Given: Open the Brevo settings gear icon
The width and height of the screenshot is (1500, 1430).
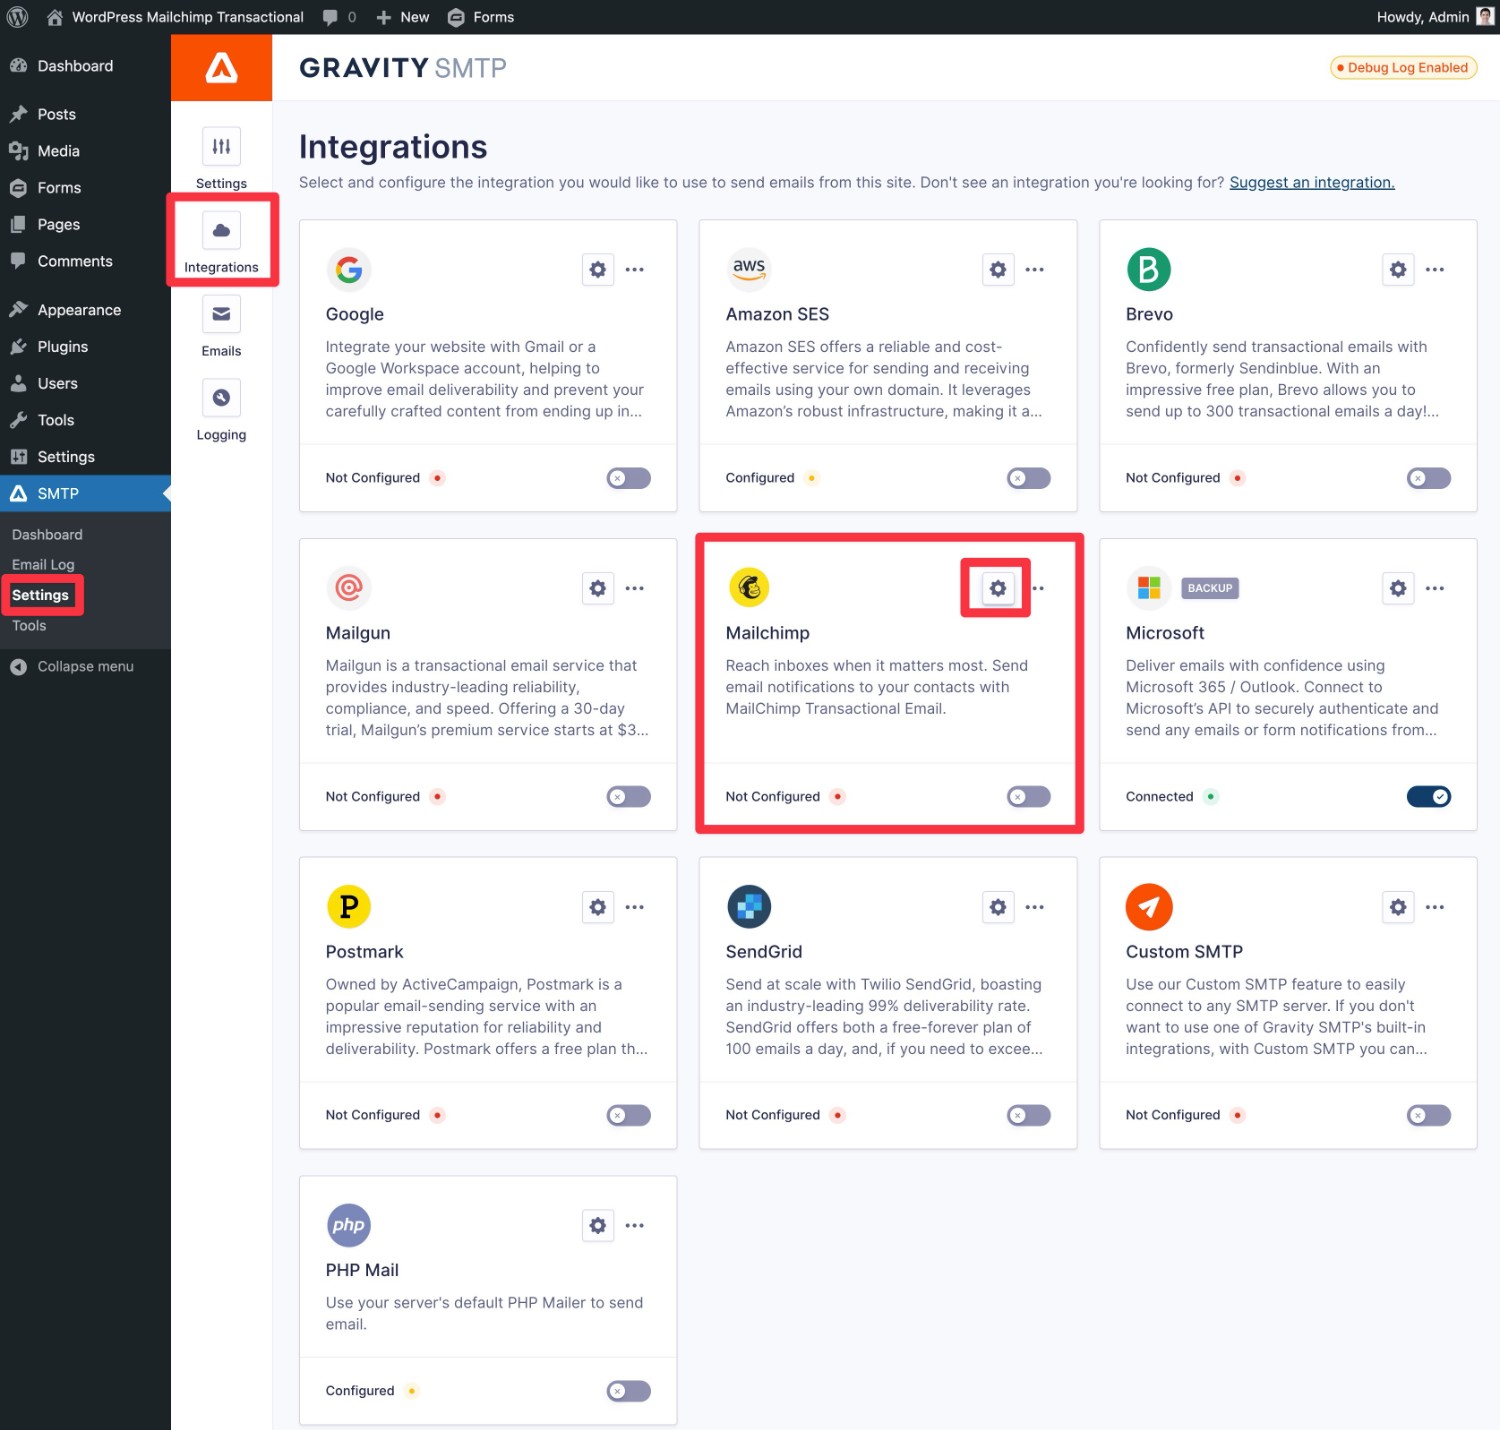Looking at the screenshot, I should pyautogui.click(x=1398, y=270).
